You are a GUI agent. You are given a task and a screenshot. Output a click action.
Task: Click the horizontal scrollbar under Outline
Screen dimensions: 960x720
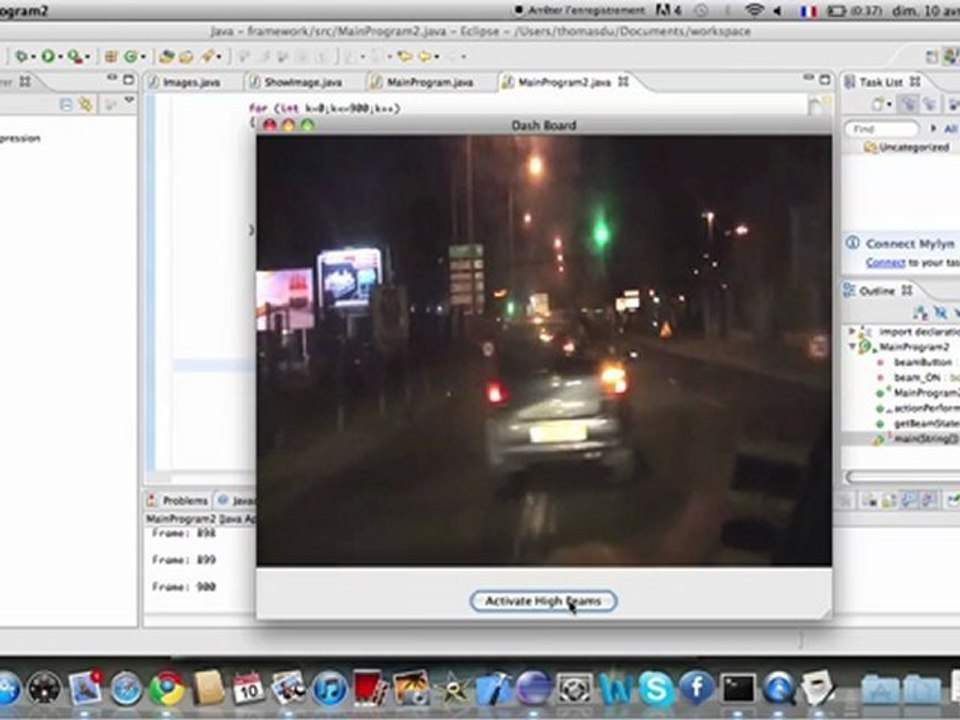902,476
